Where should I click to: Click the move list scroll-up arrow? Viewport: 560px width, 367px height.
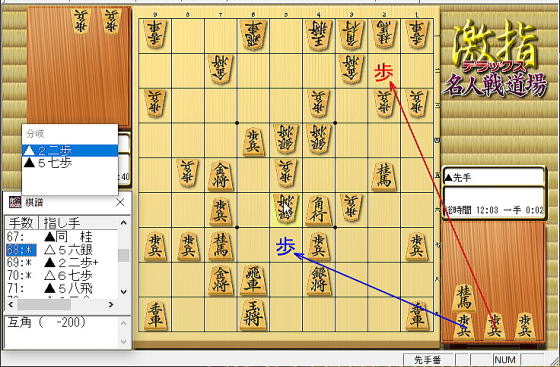click(124, 223)
